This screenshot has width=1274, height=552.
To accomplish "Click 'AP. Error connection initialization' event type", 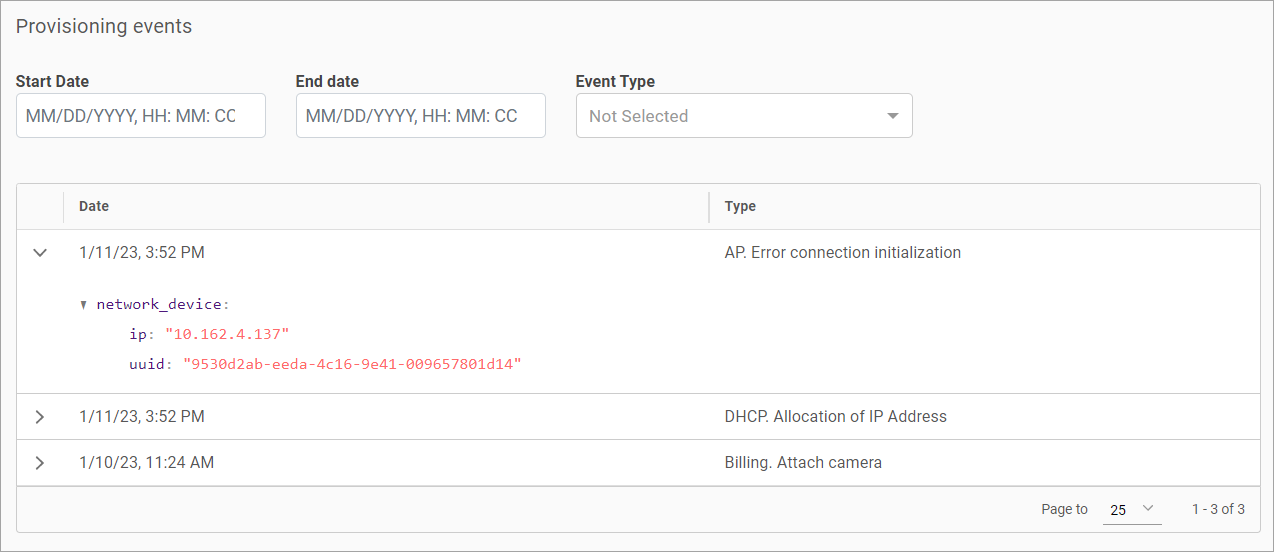I will coord(842,253).
